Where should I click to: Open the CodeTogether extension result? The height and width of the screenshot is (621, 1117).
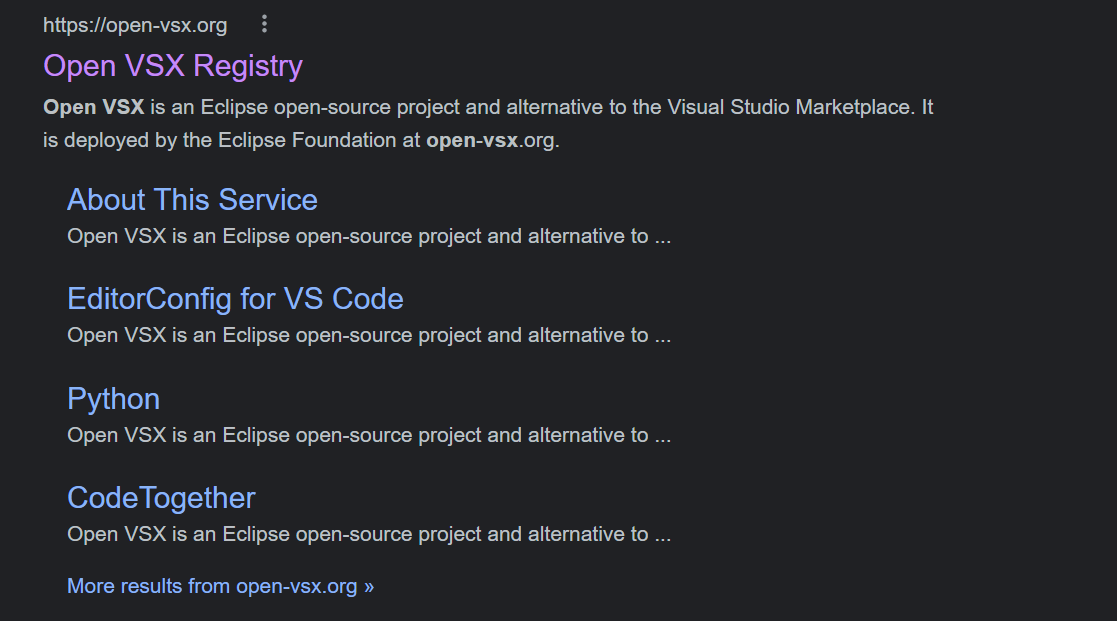tap(160, 497)
